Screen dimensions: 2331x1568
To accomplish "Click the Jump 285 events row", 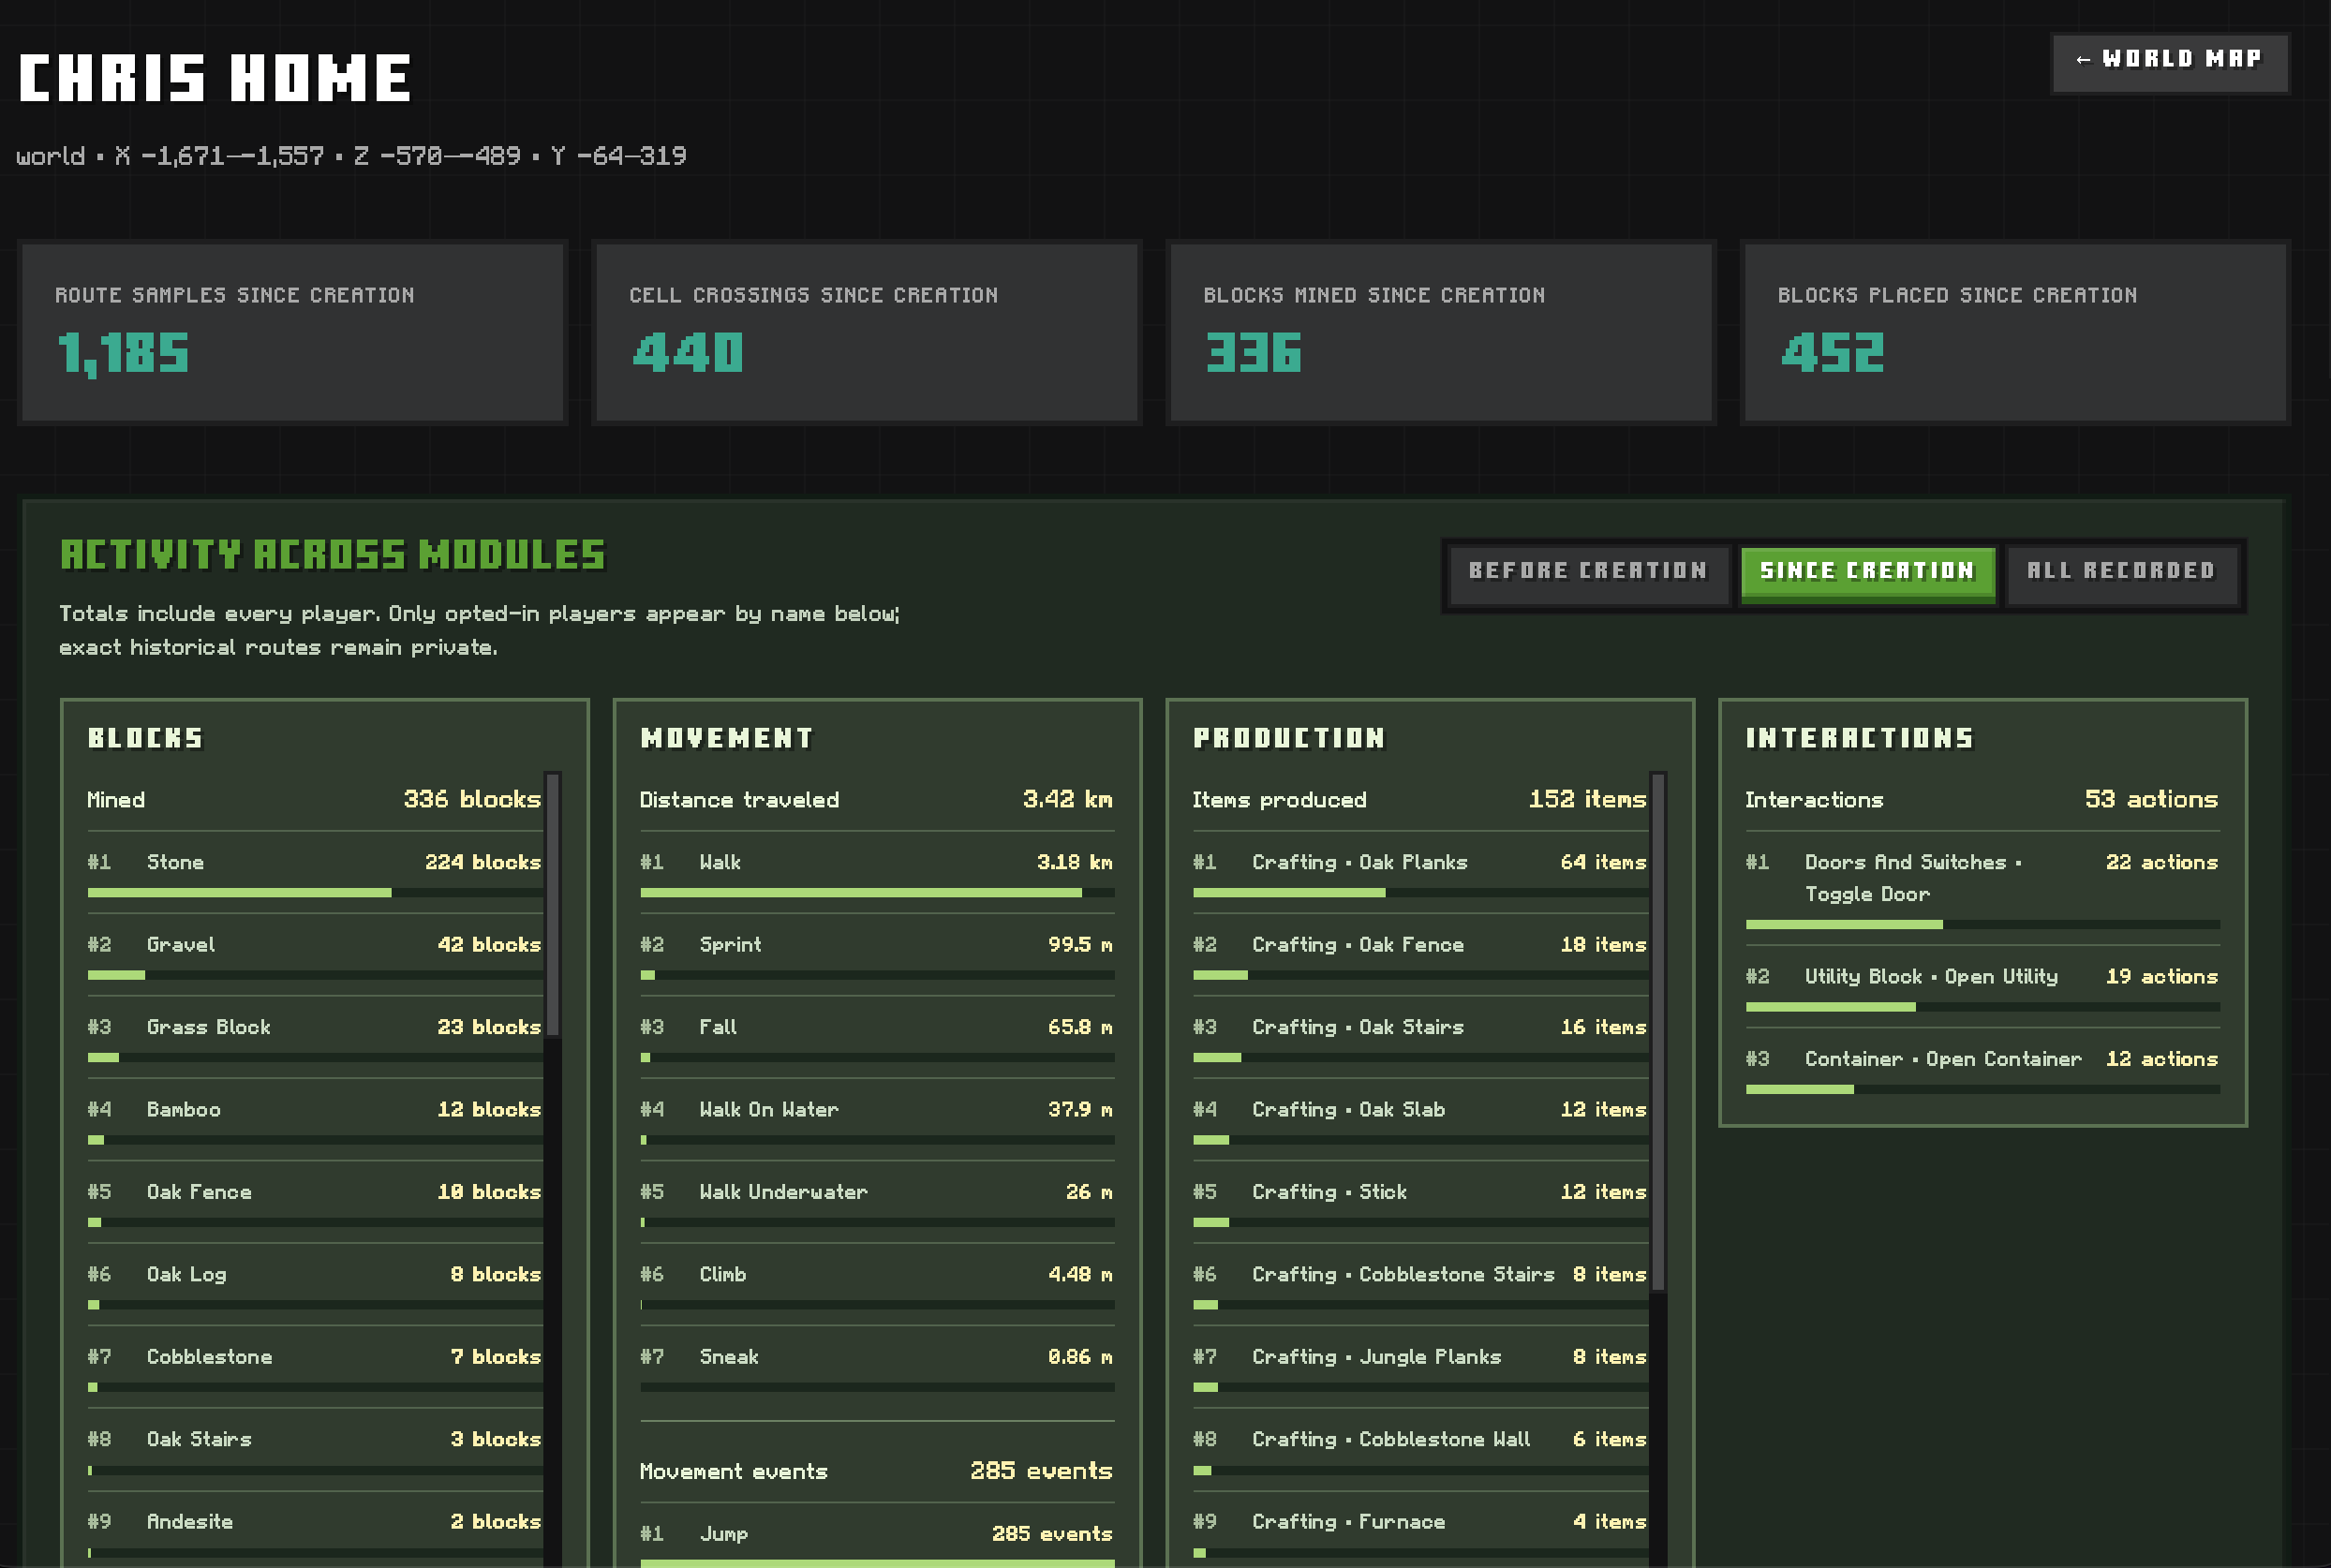I will pyautogui.click(x=877, y=1536).
